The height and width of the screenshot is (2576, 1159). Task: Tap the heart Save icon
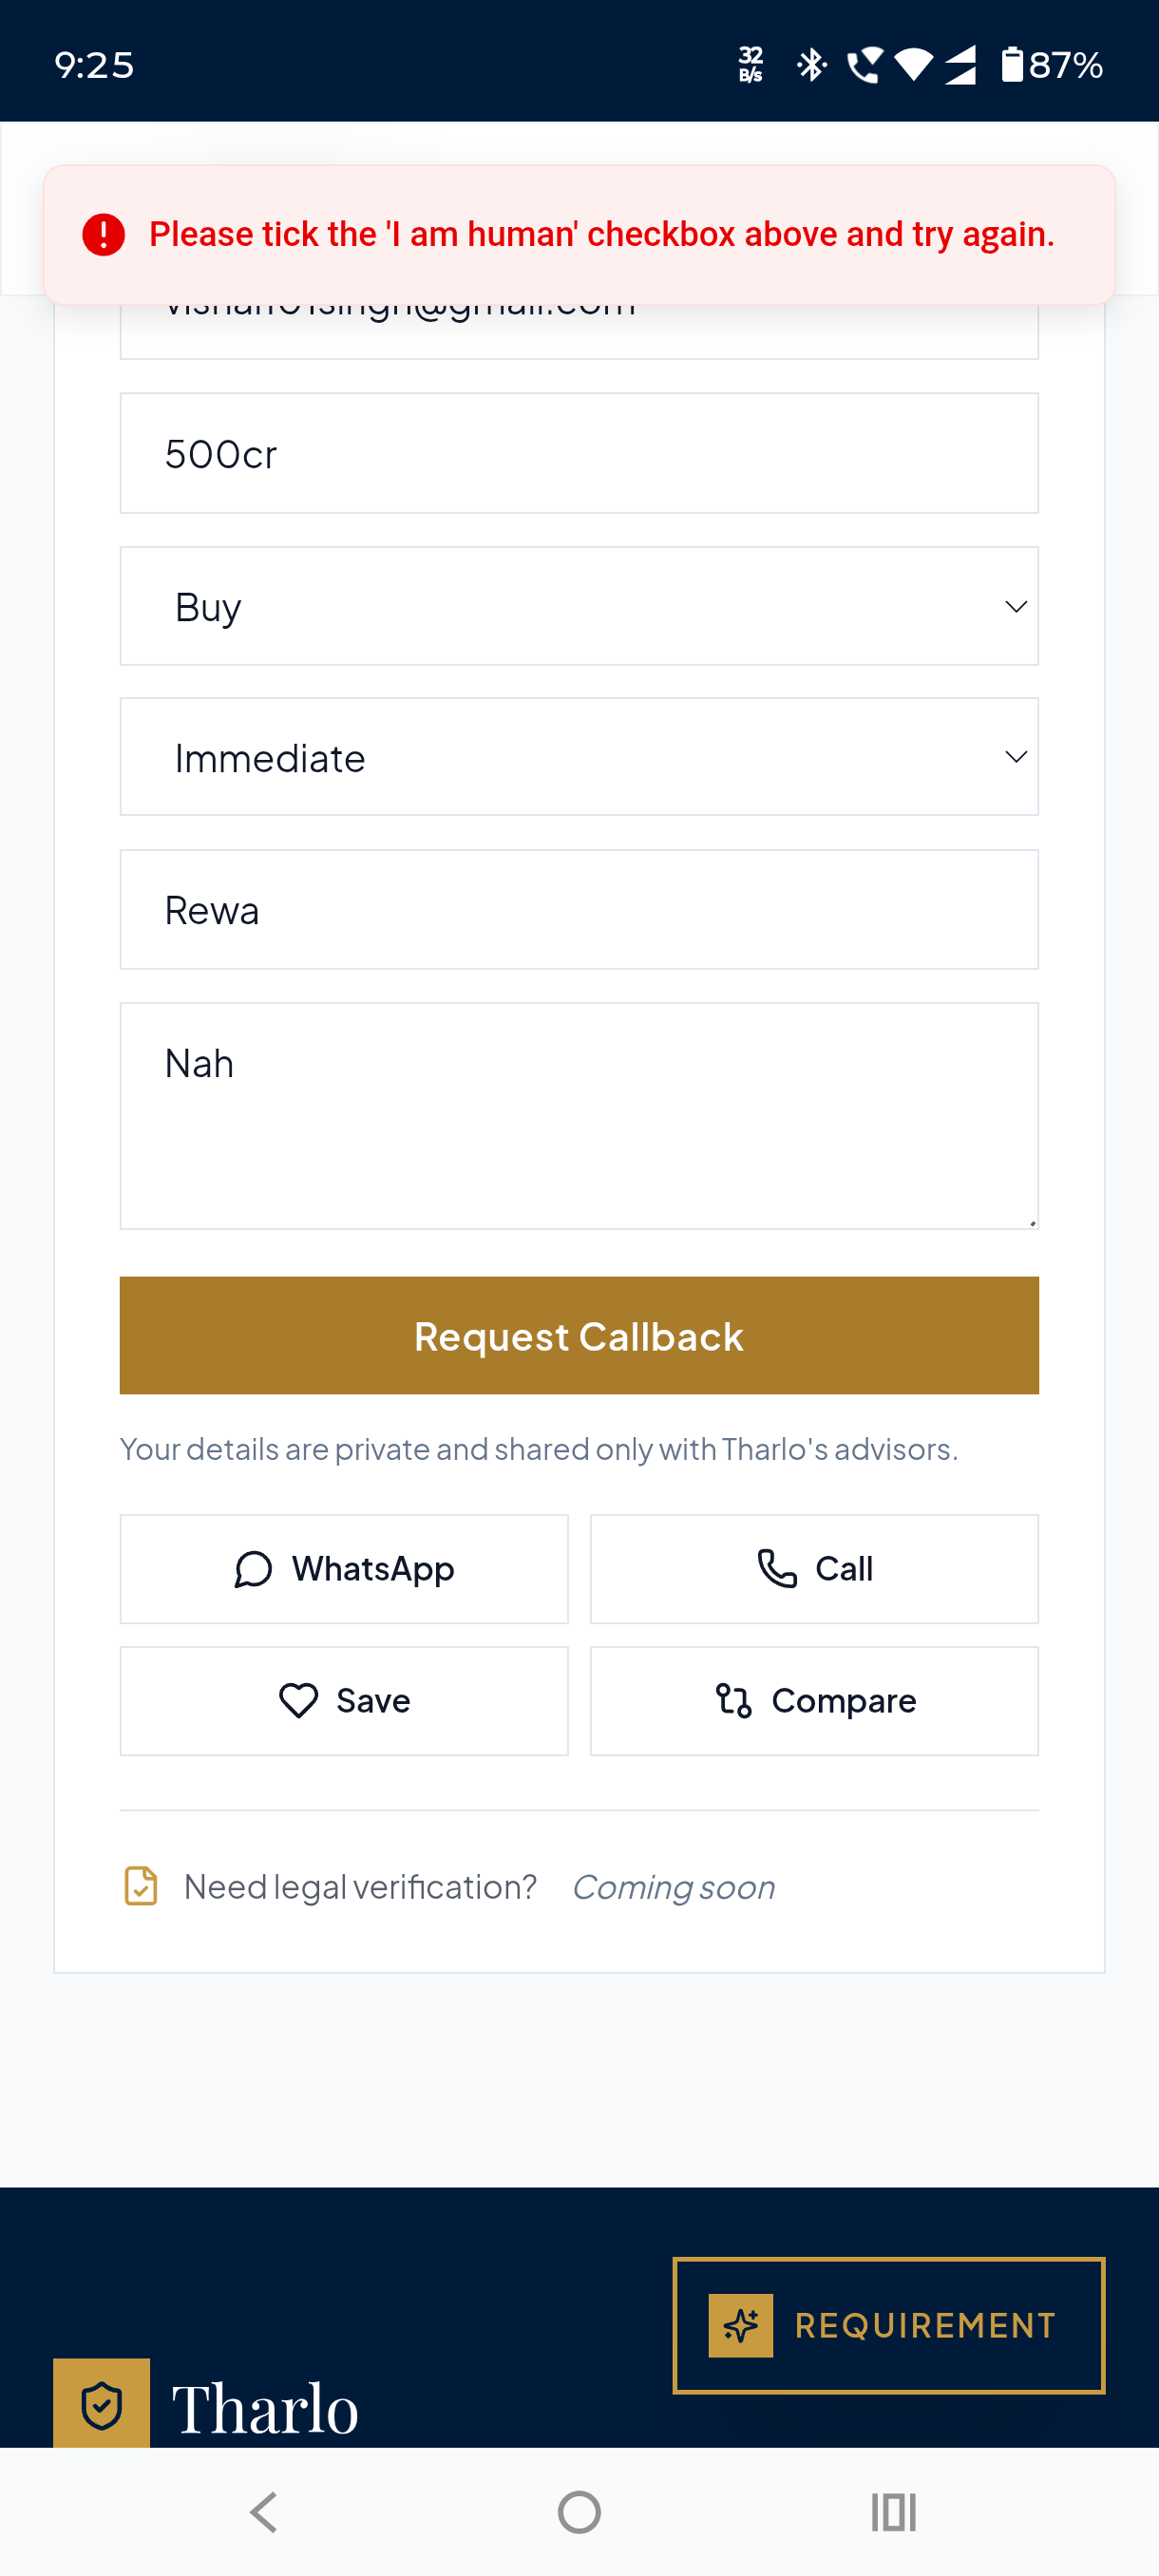coord(298,1700)
